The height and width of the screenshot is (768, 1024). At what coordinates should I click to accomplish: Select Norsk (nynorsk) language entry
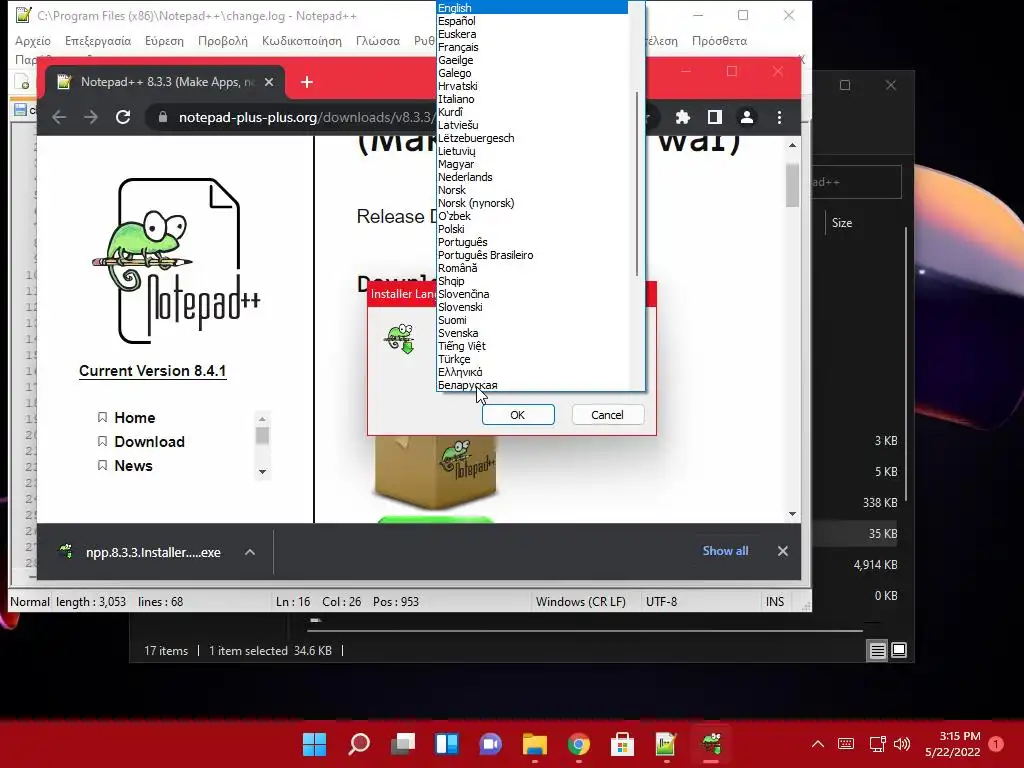(532, 203)
